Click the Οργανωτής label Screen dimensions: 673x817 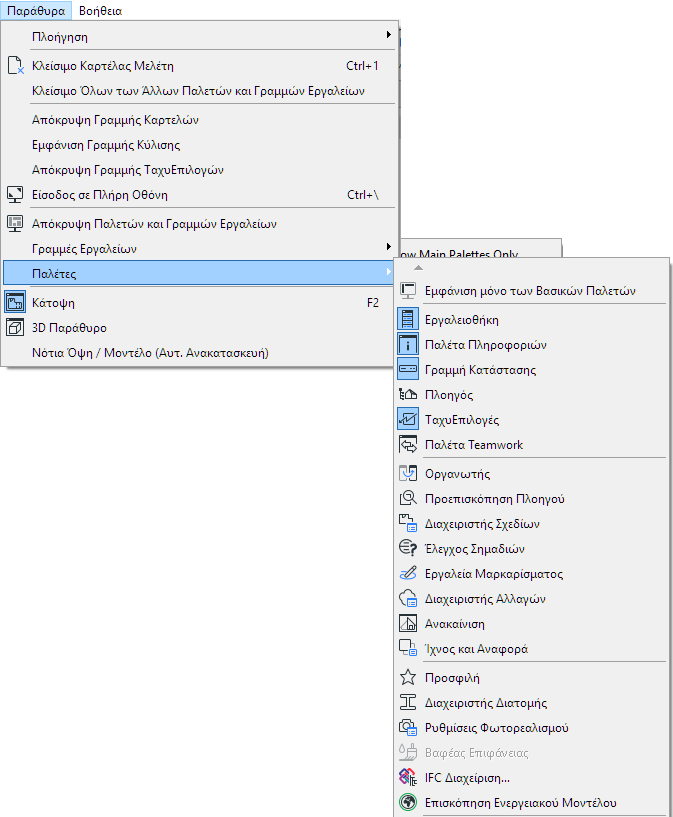tap(457, 474)
